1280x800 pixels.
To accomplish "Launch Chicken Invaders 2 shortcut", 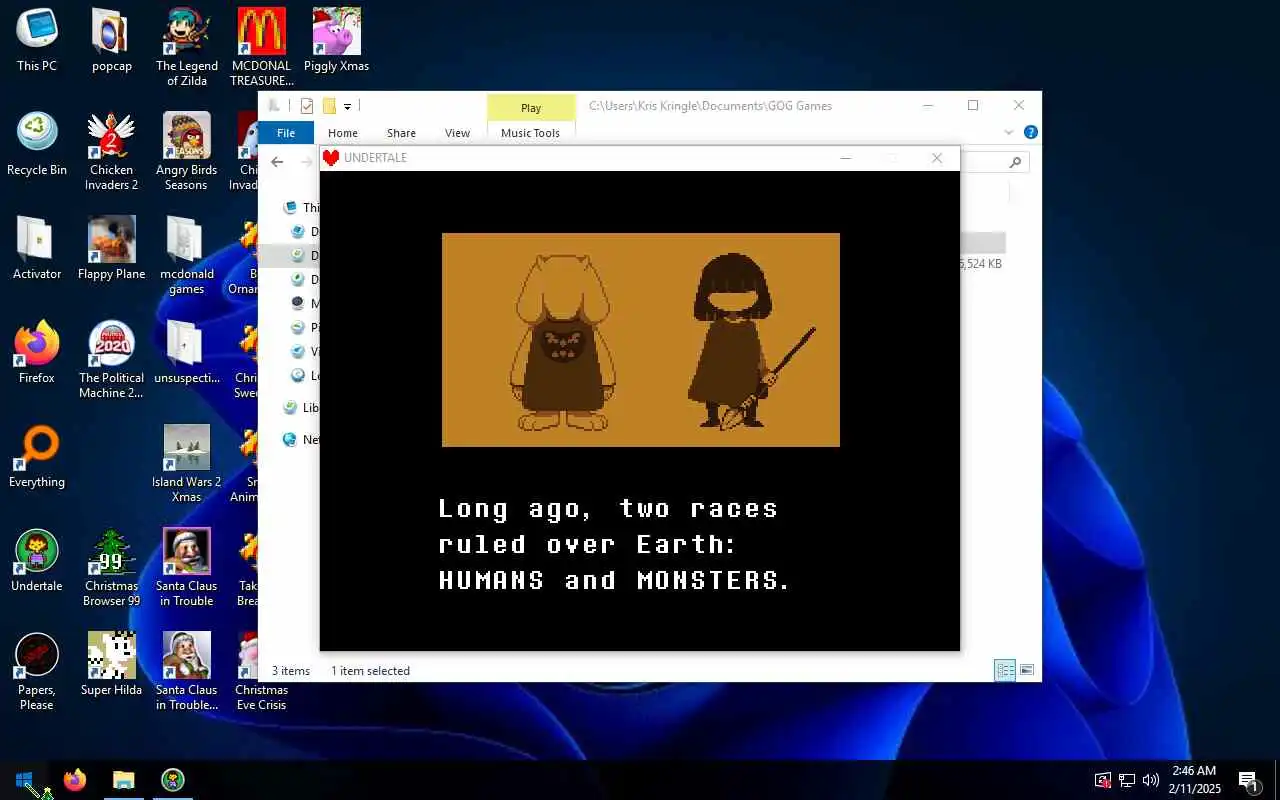I will 111,151.
